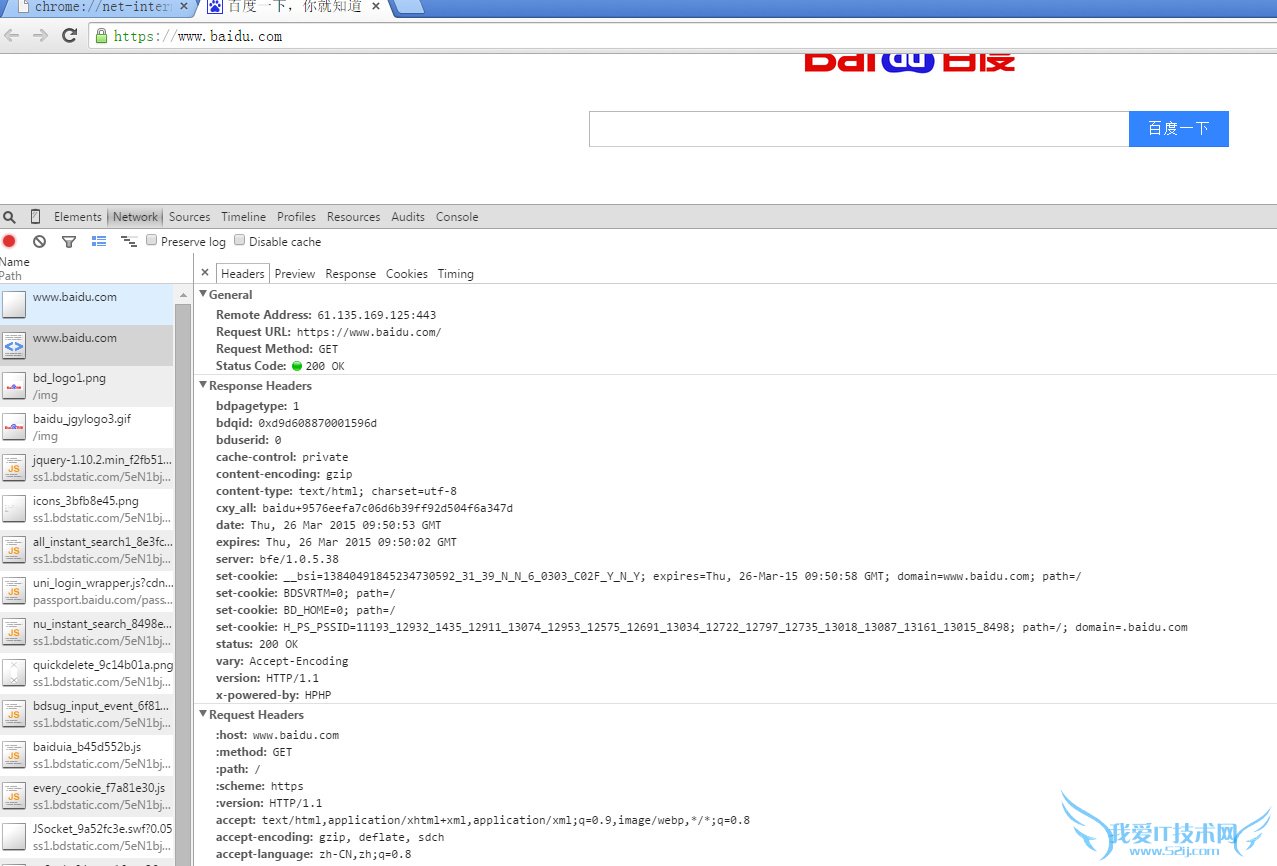Collapse the General headers section
This screenshot has width=1277, height=866.
[204, 294]
